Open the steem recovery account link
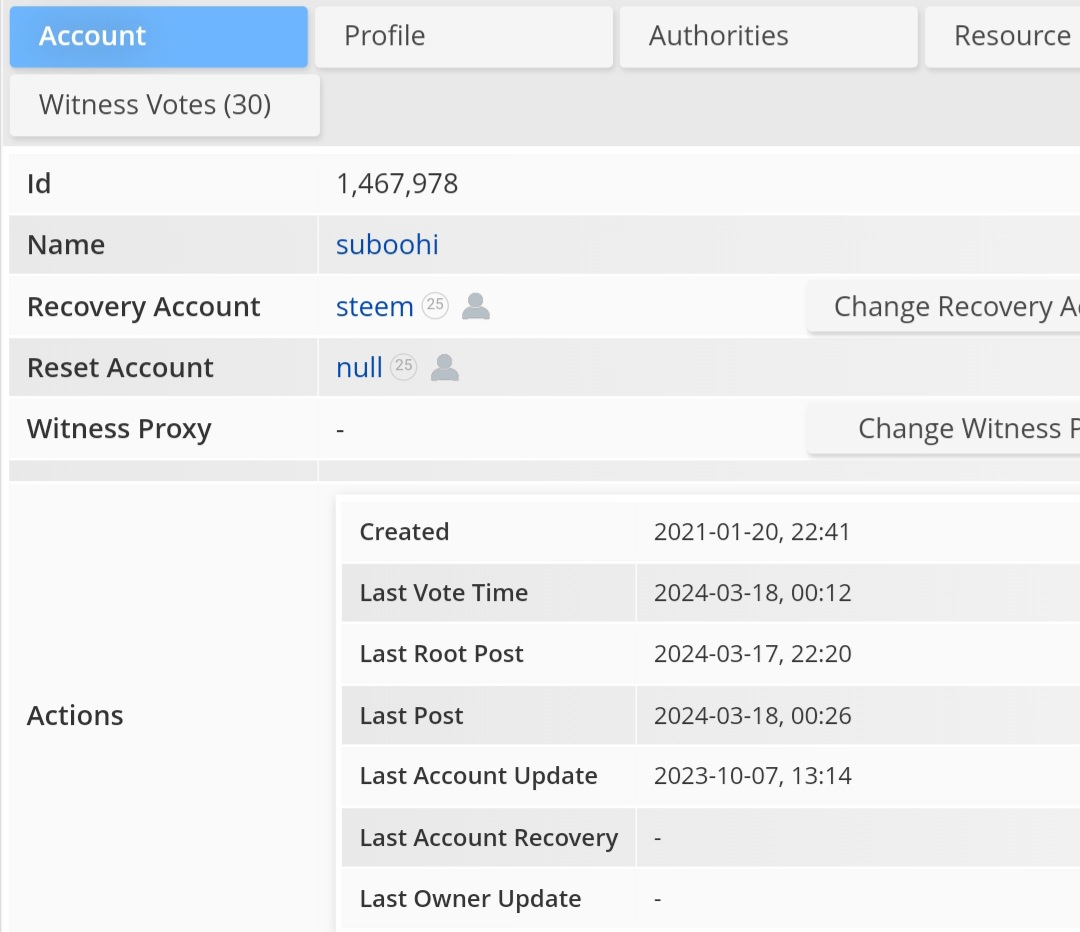Image resolution: width=1080 pixels, height=932 pixels. coord(375,307)
